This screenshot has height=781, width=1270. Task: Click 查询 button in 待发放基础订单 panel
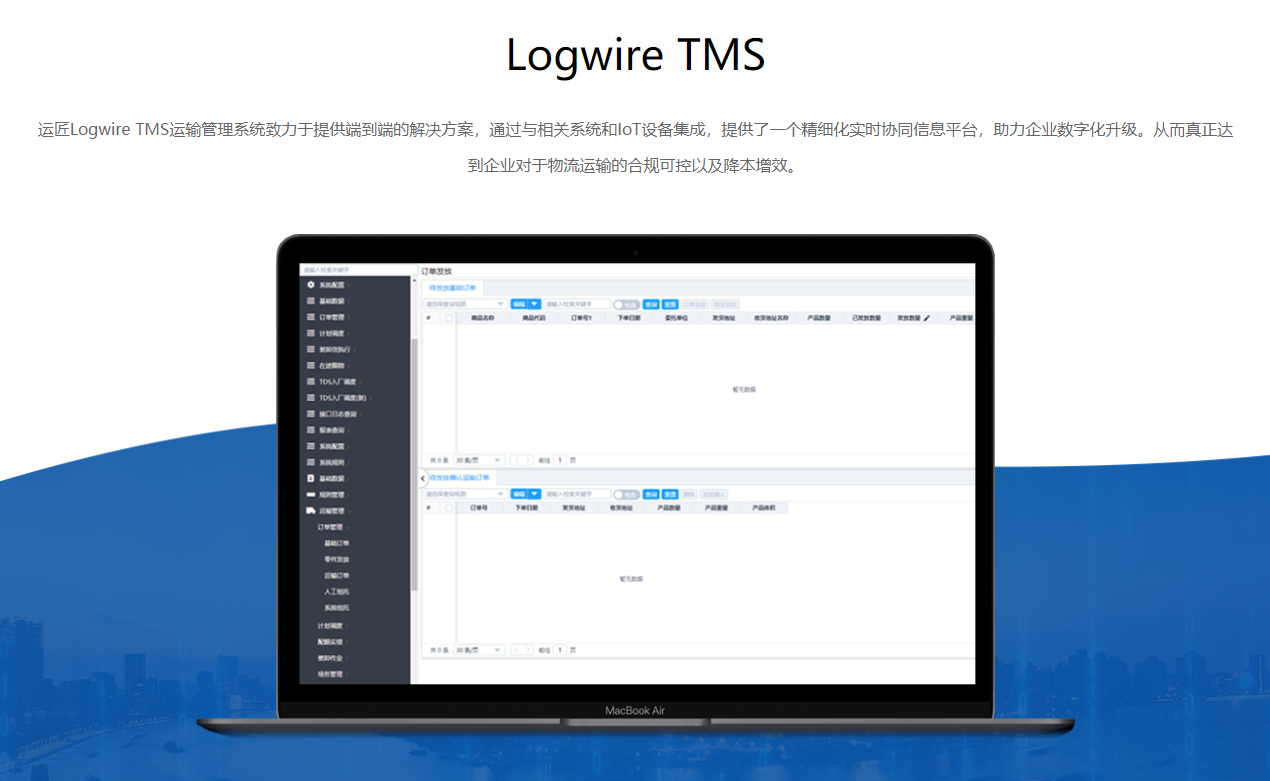click(651, 304)
